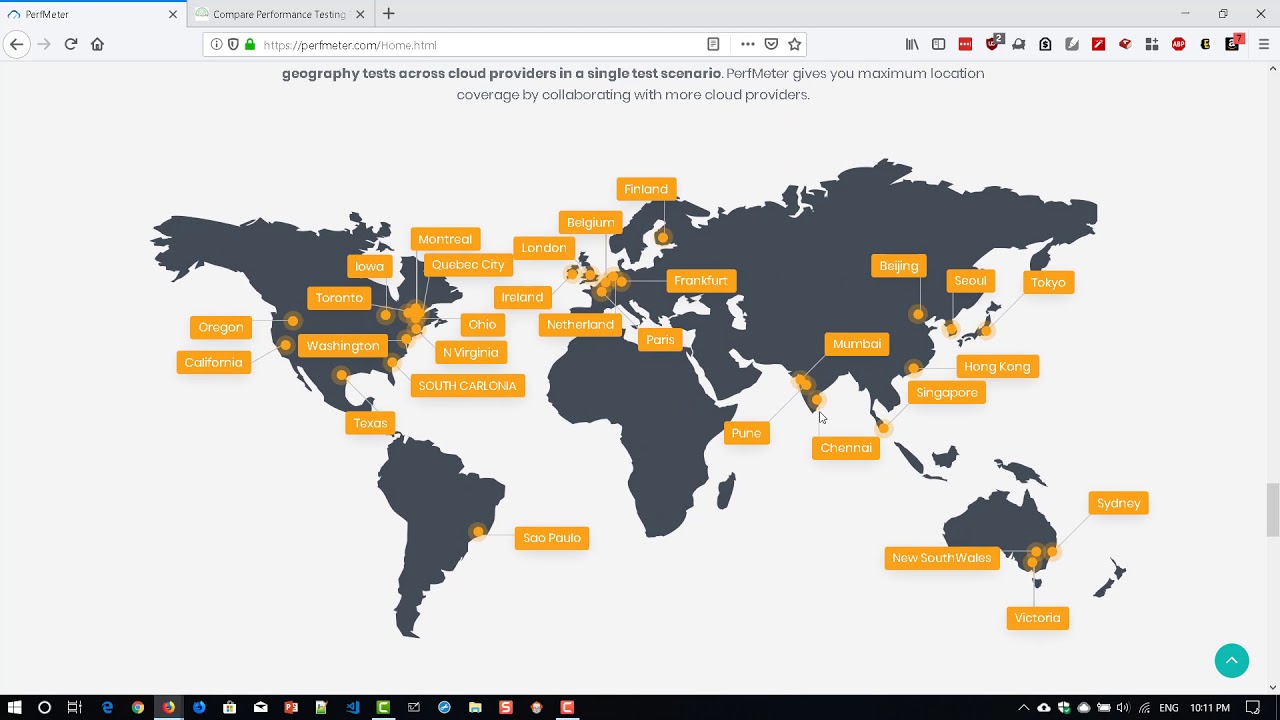The height and width of the screenshot is (720, 1280).
Task: Select the Beijing location label
Action: coord(899,266)
